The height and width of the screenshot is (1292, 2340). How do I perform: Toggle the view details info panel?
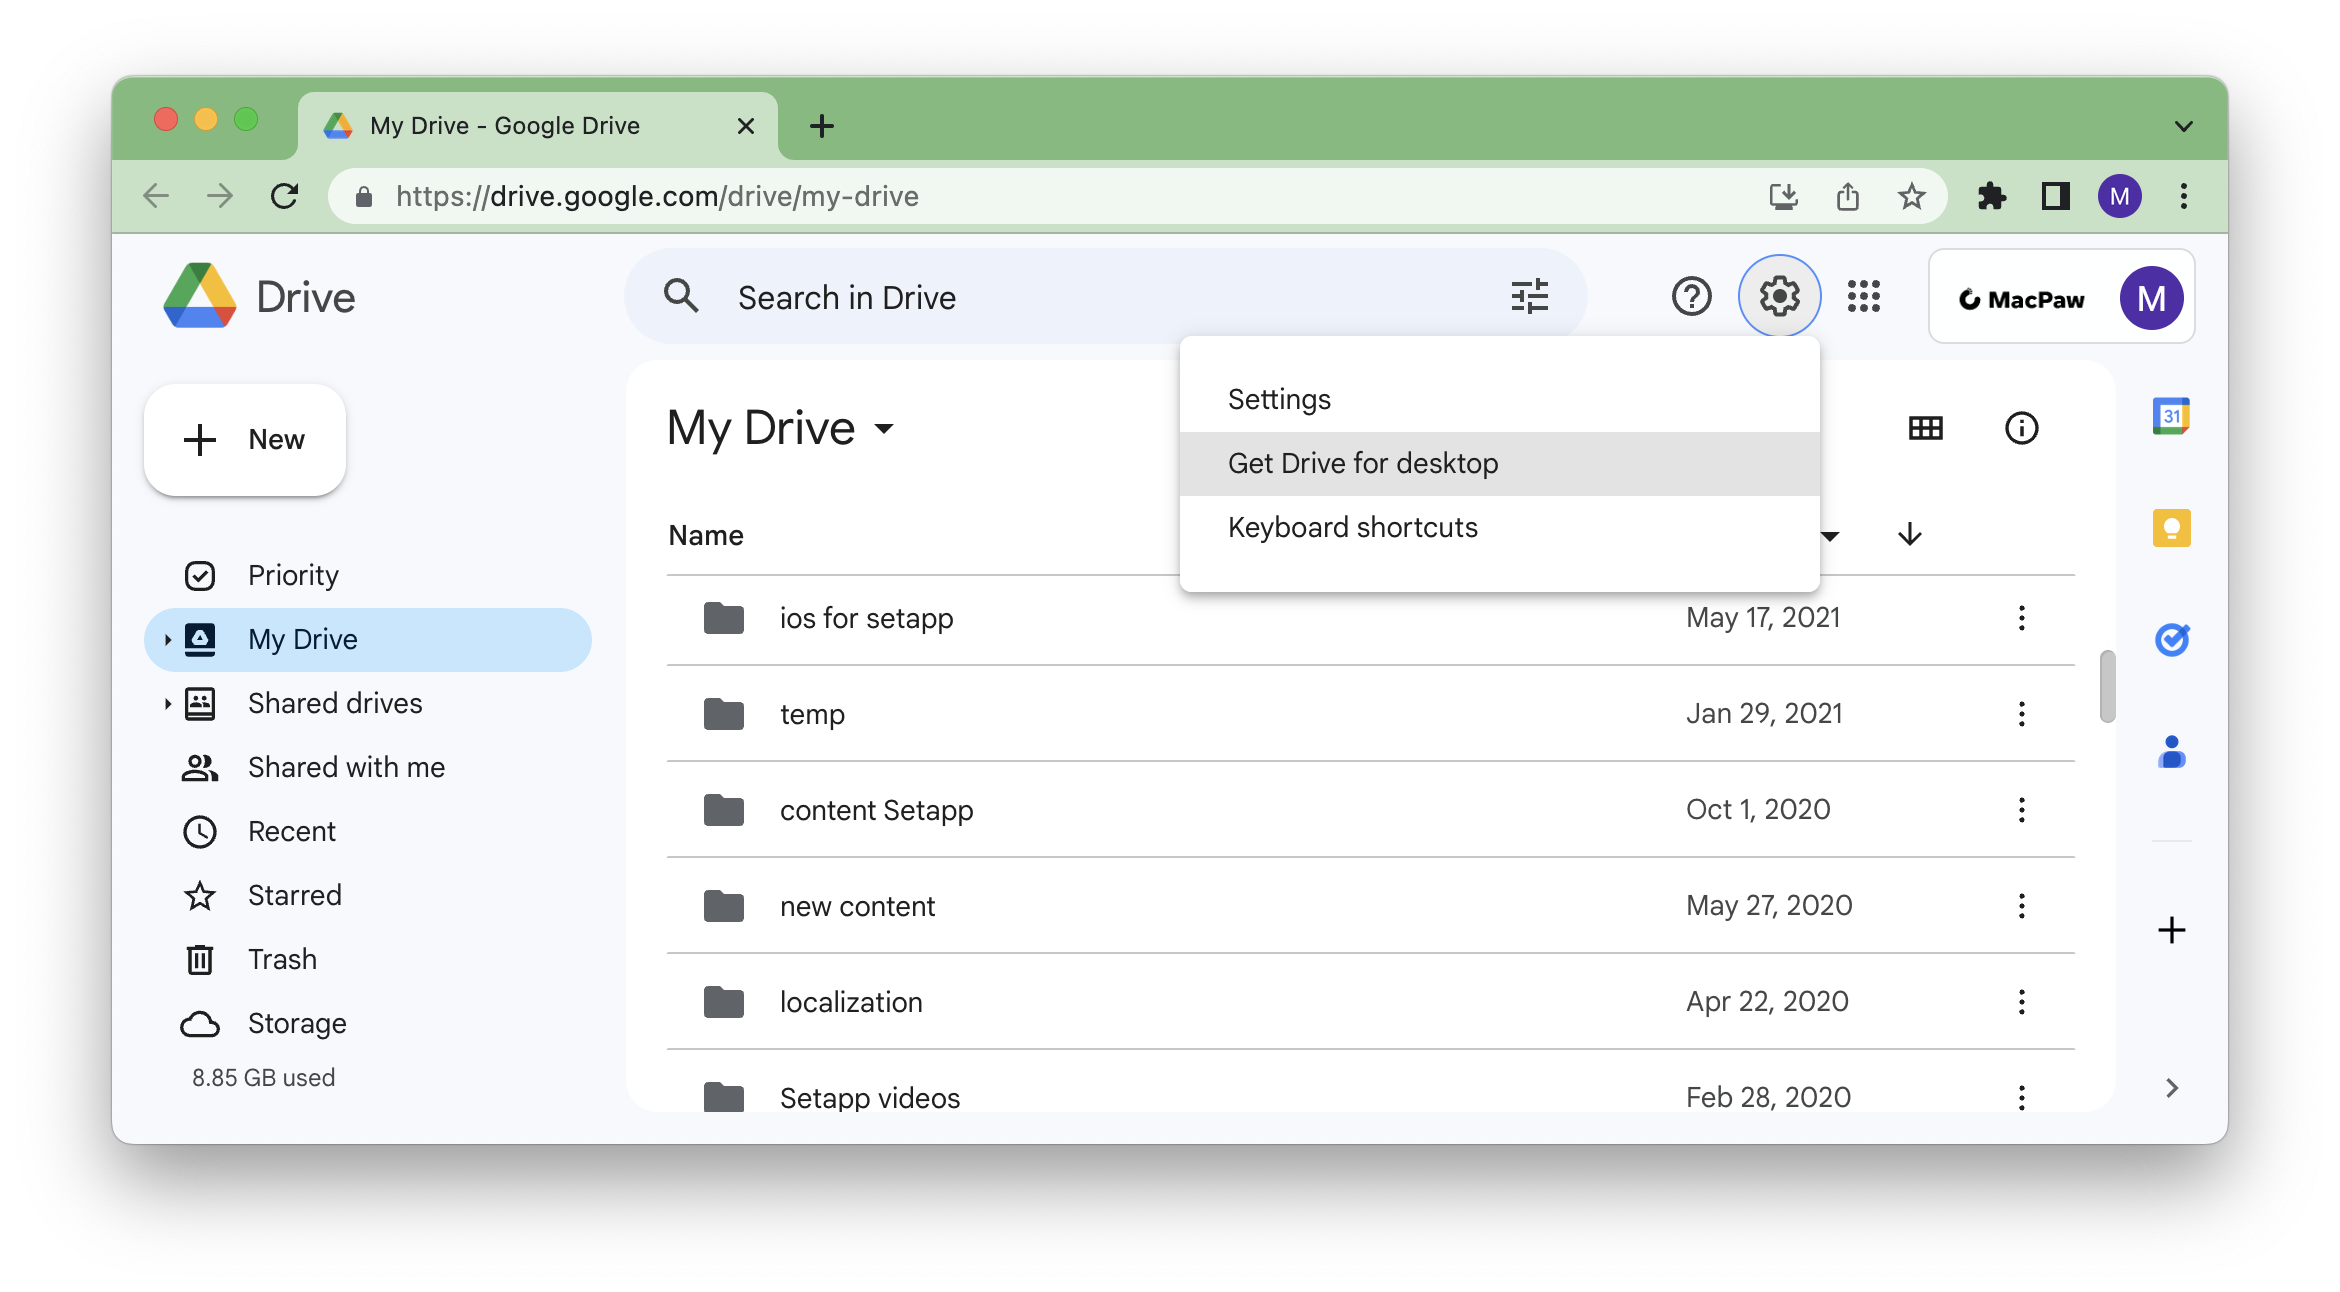coord(2021,429)
